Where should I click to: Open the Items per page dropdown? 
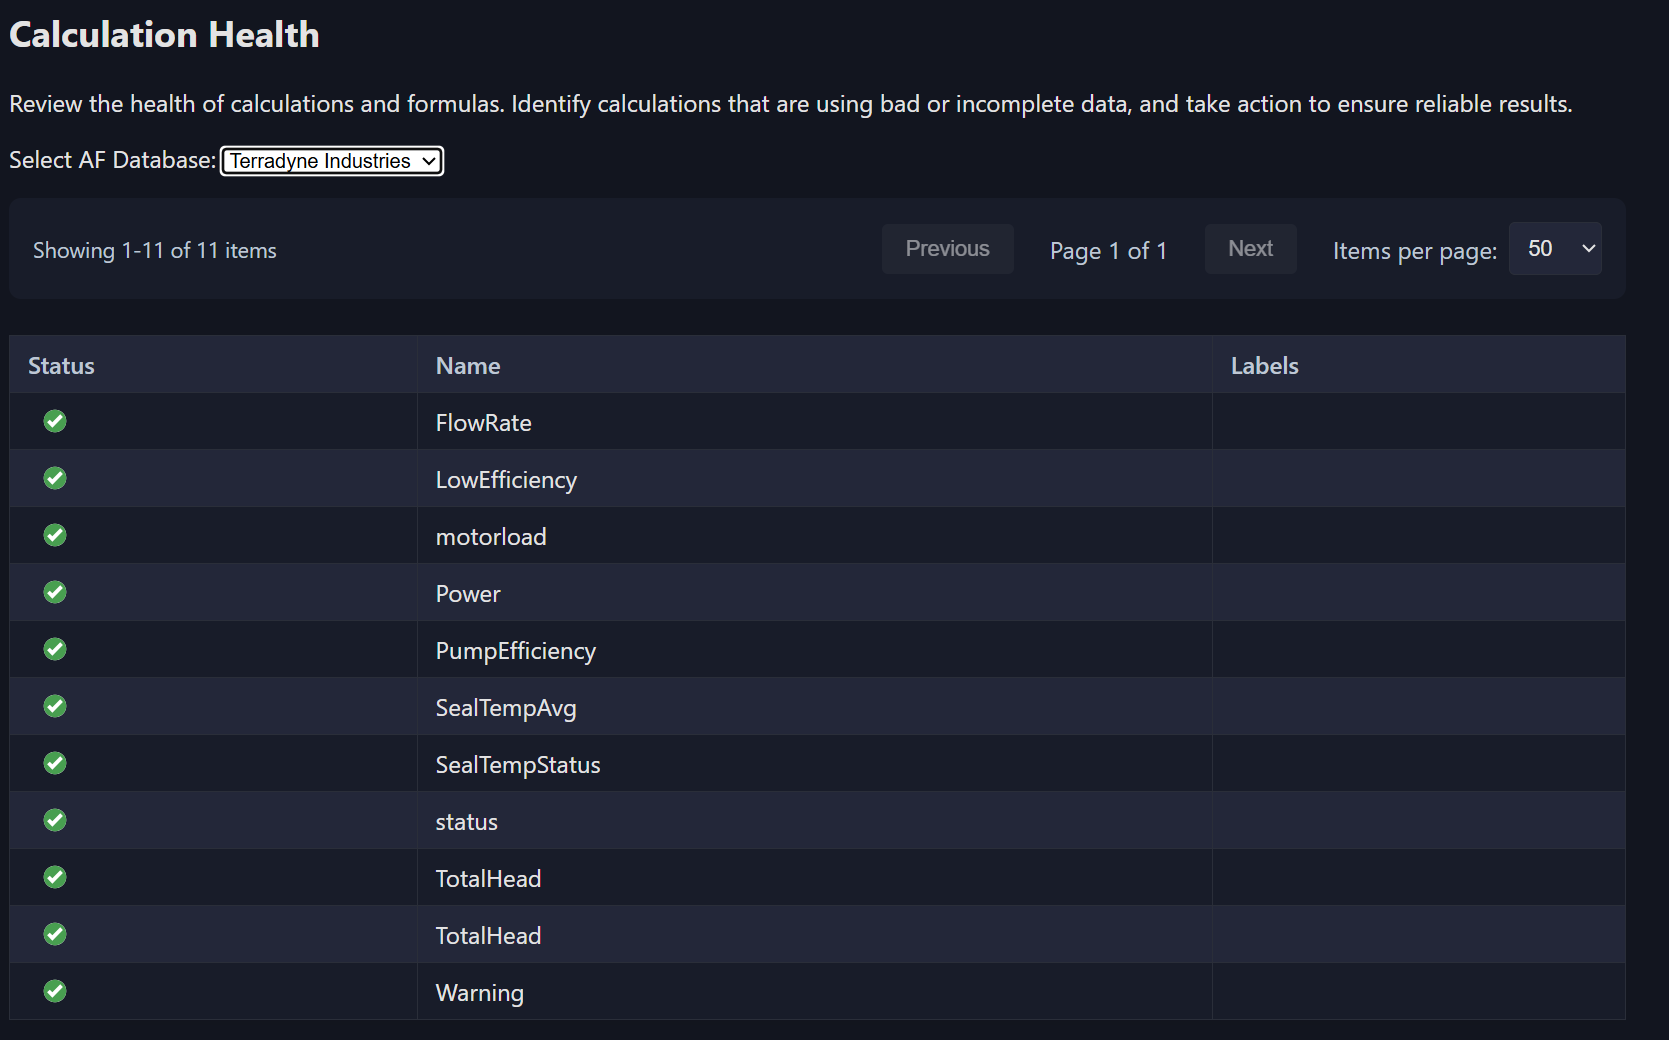1554,248
